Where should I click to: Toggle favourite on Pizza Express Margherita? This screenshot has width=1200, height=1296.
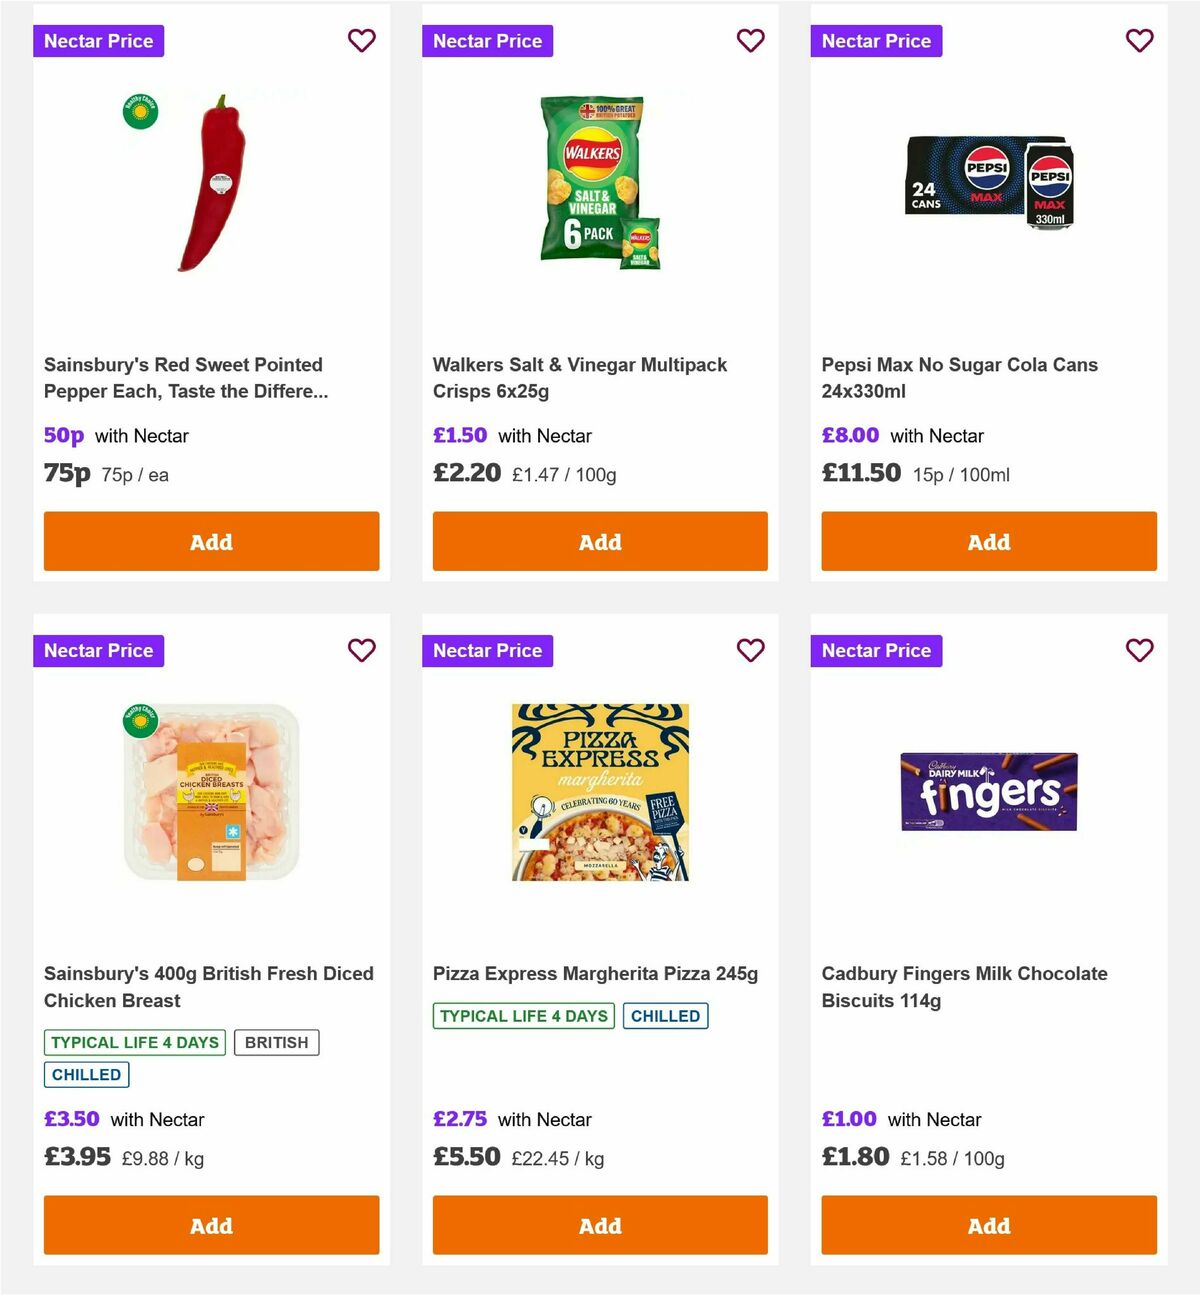point(750,650)
